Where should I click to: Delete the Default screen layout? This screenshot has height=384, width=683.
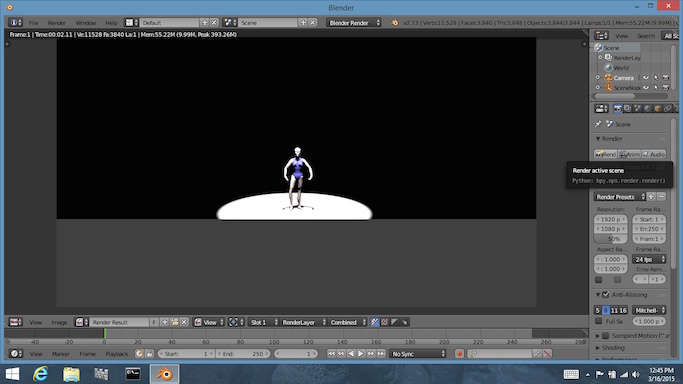pos(214,22)
